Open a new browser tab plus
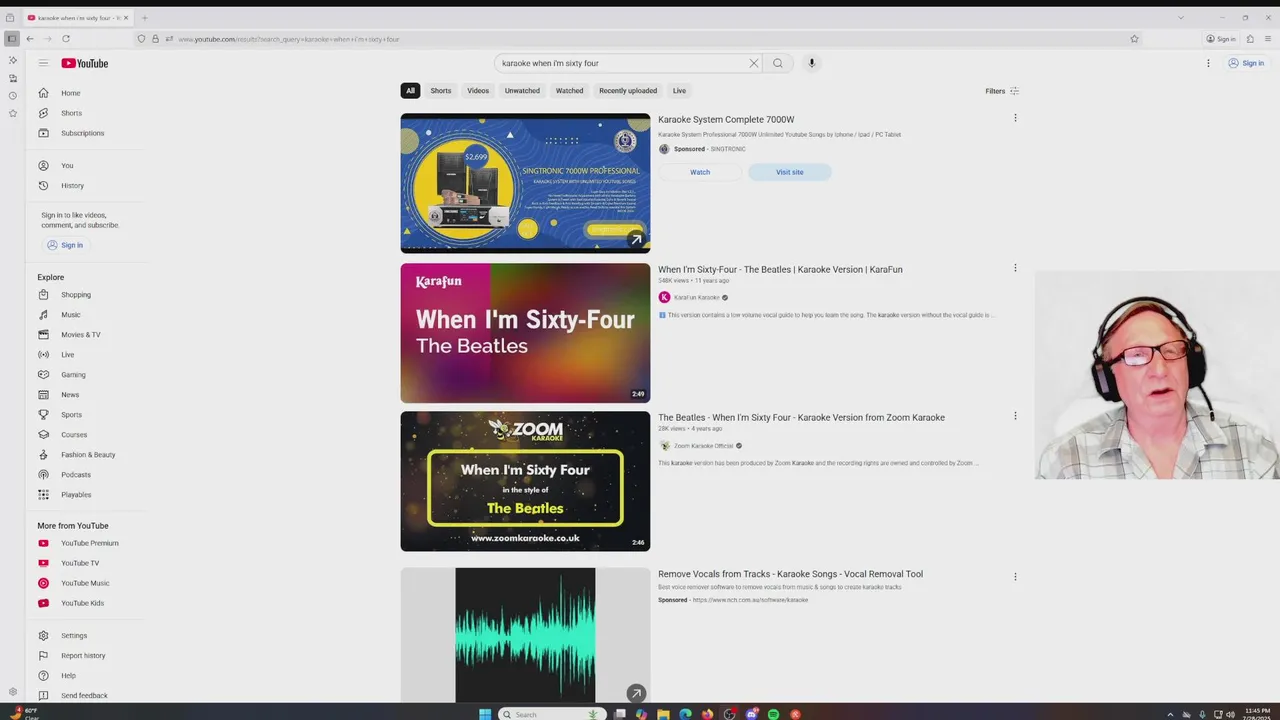The height and width of the screenshot is (720, 1280). pos(144,18)
